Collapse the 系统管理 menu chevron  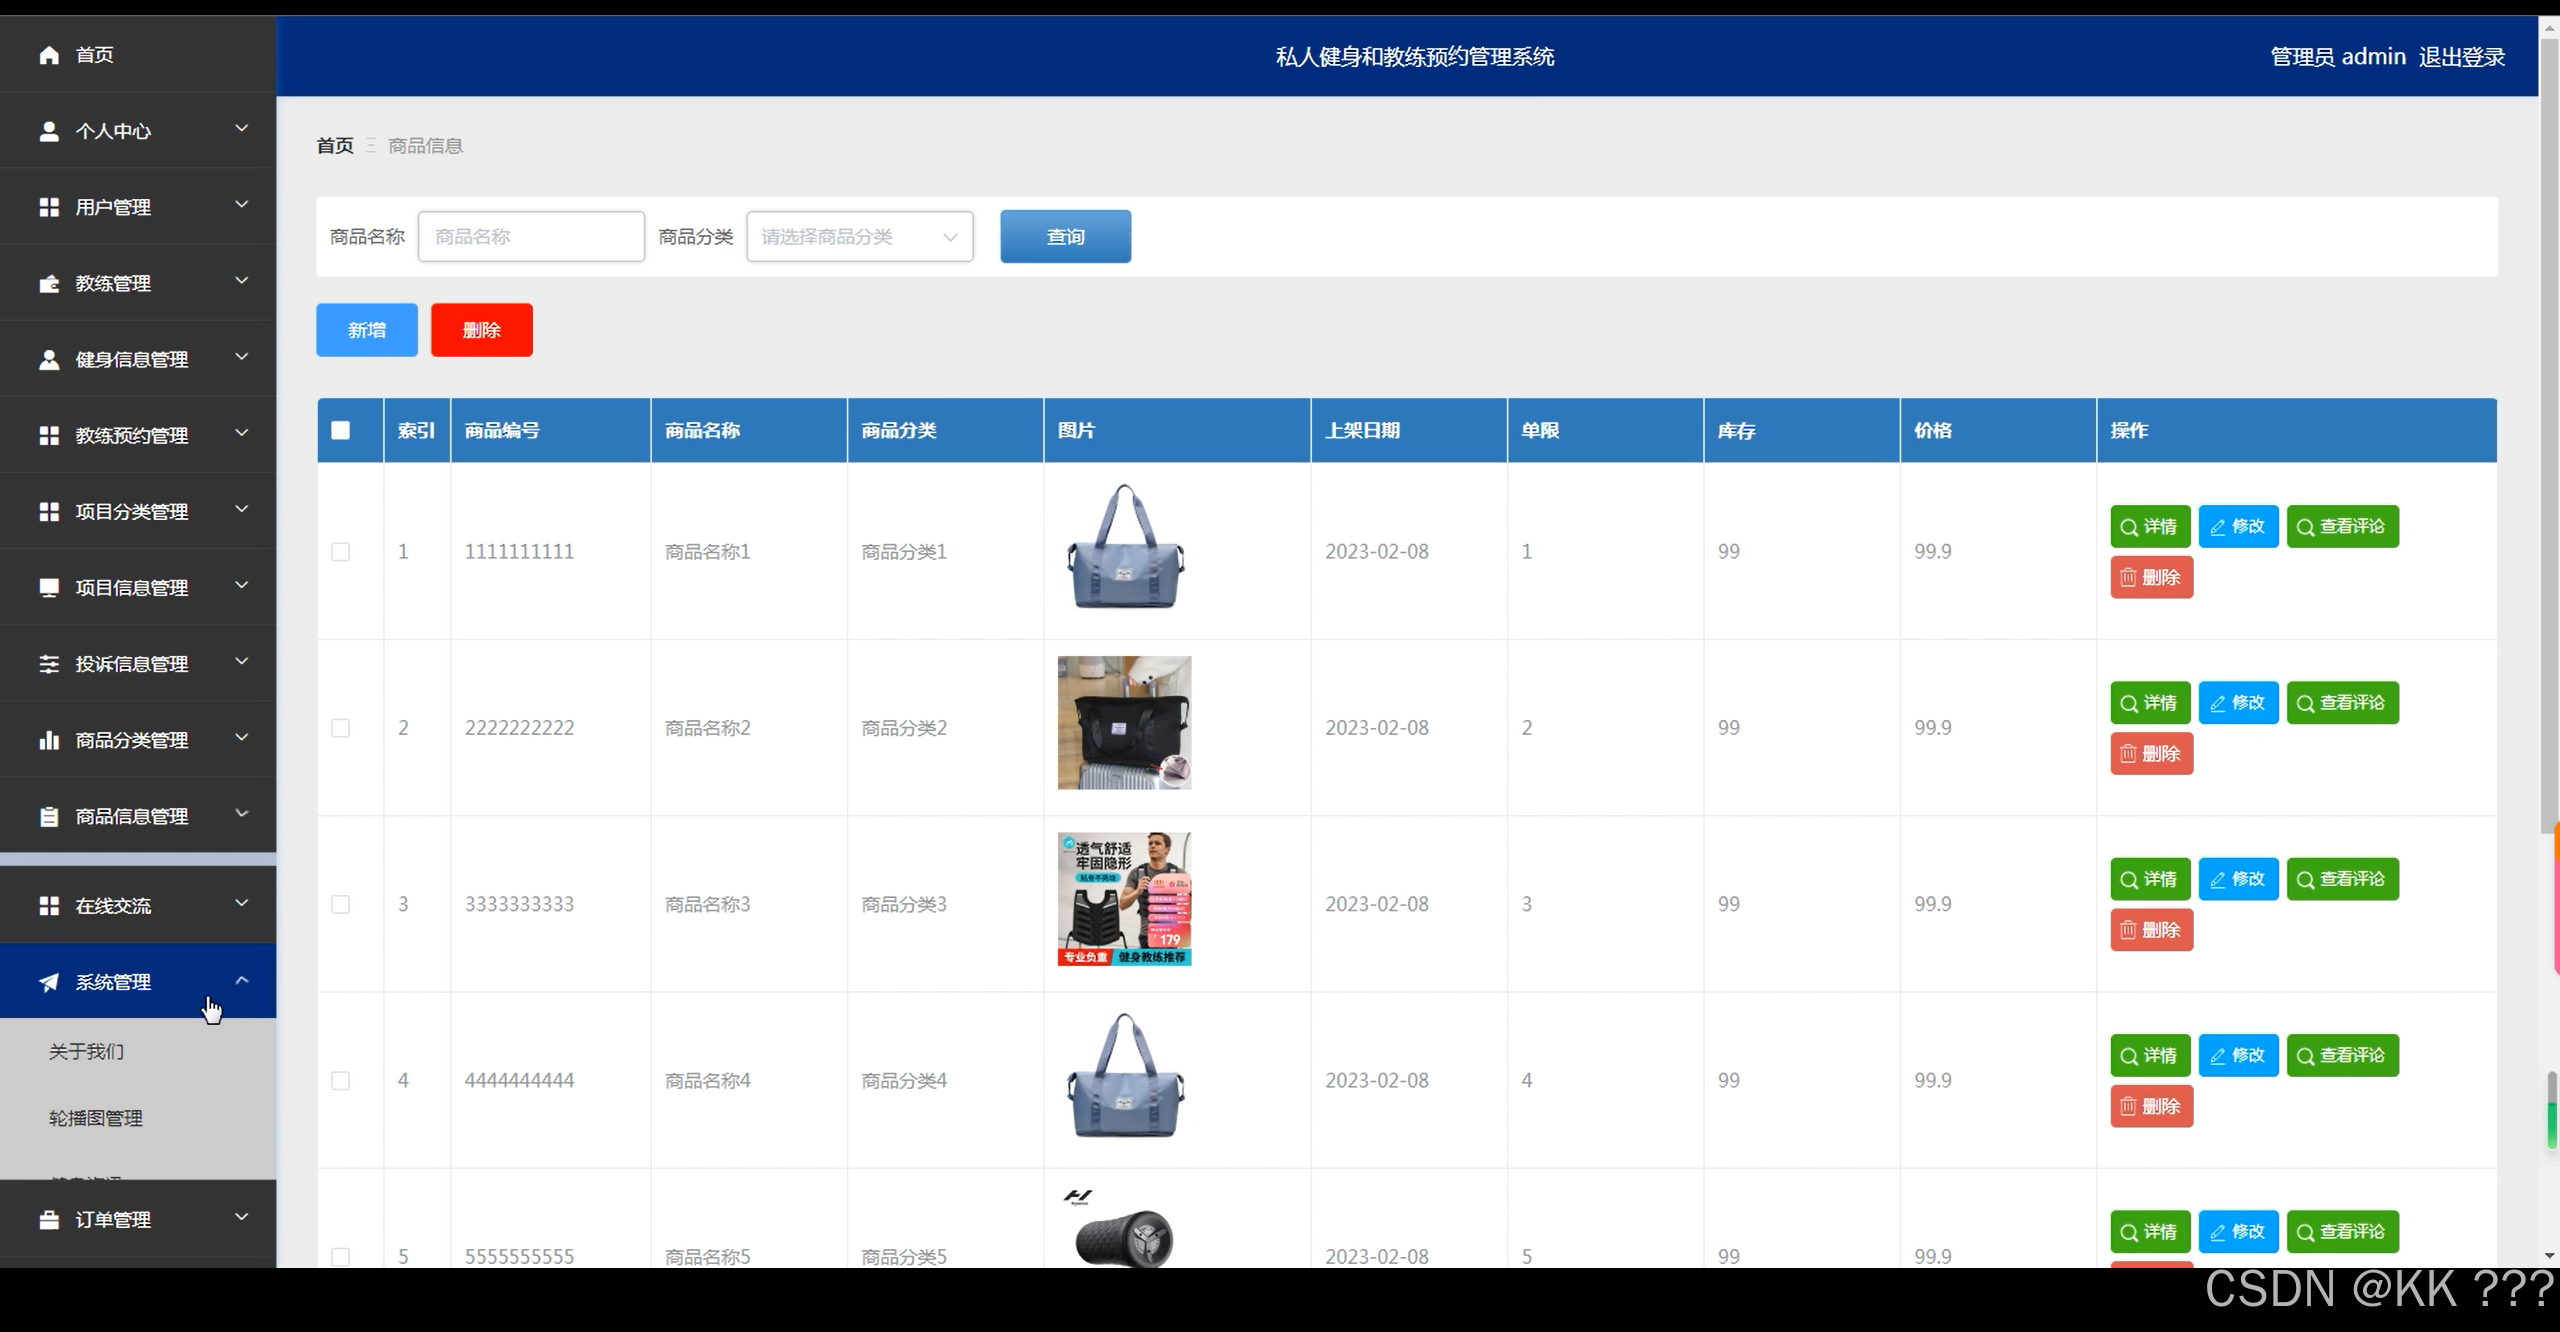(x=241, y=981)
